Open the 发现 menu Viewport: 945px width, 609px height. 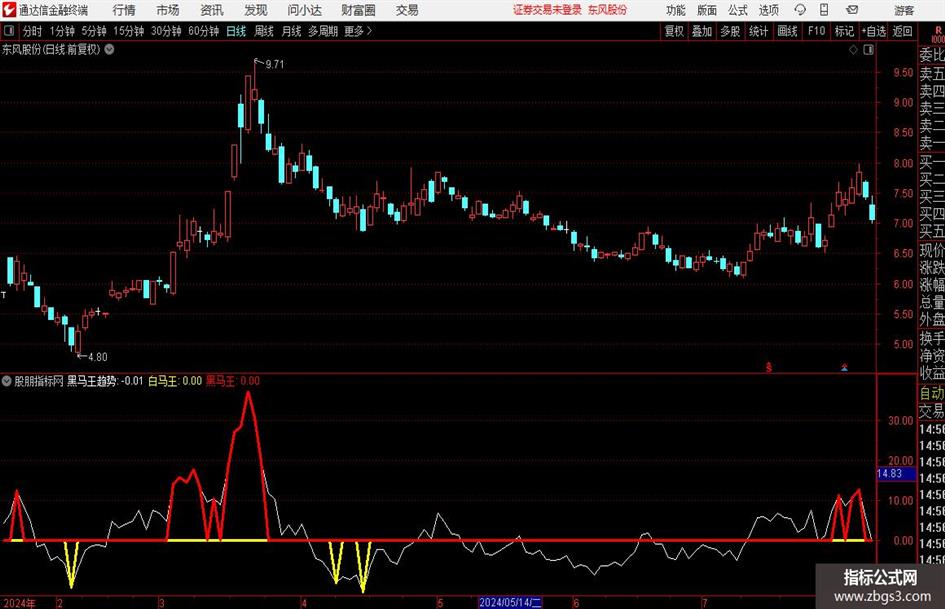256,10
